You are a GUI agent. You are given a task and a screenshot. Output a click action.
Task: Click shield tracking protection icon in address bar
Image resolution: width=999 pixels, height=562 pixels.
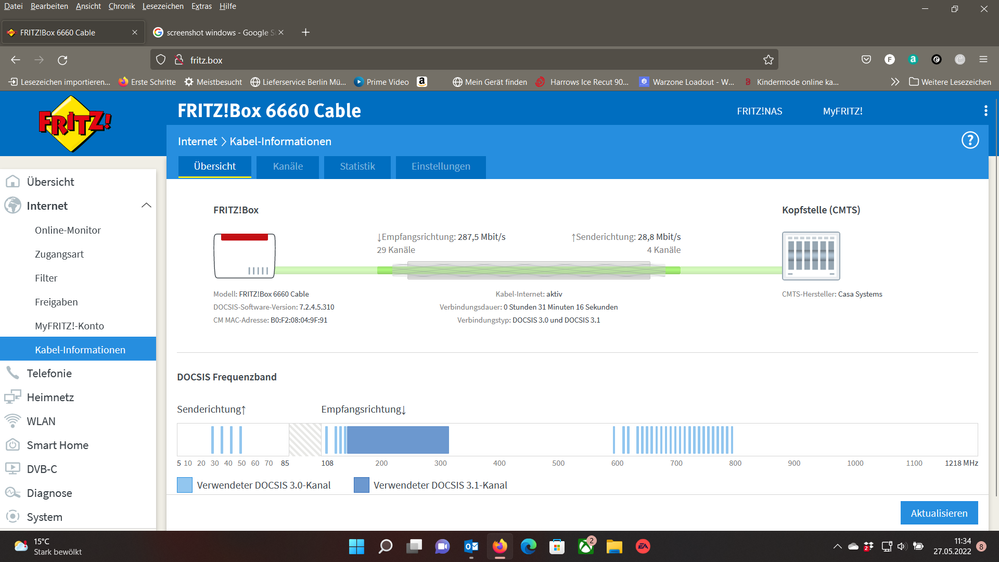click(x=161, y=60)
